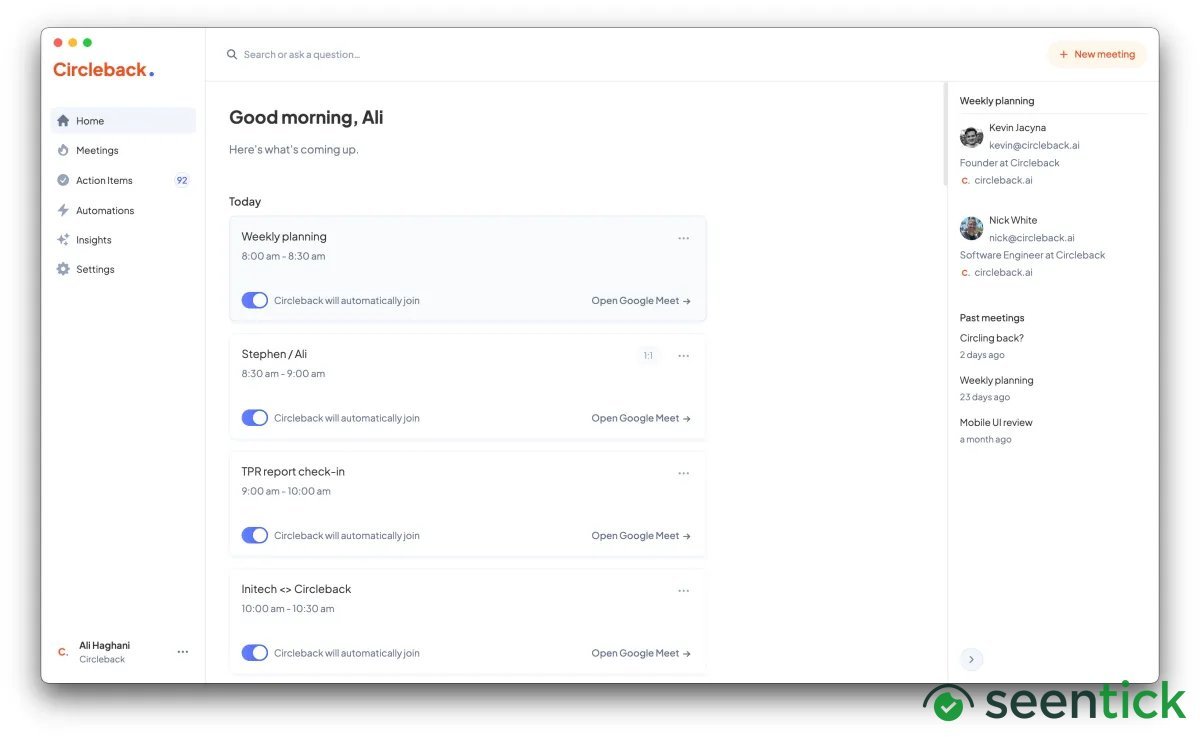Click Circleback logo icon under Nick White
The width and height of the screenshot is (1200, 737).
pos(965,272)
